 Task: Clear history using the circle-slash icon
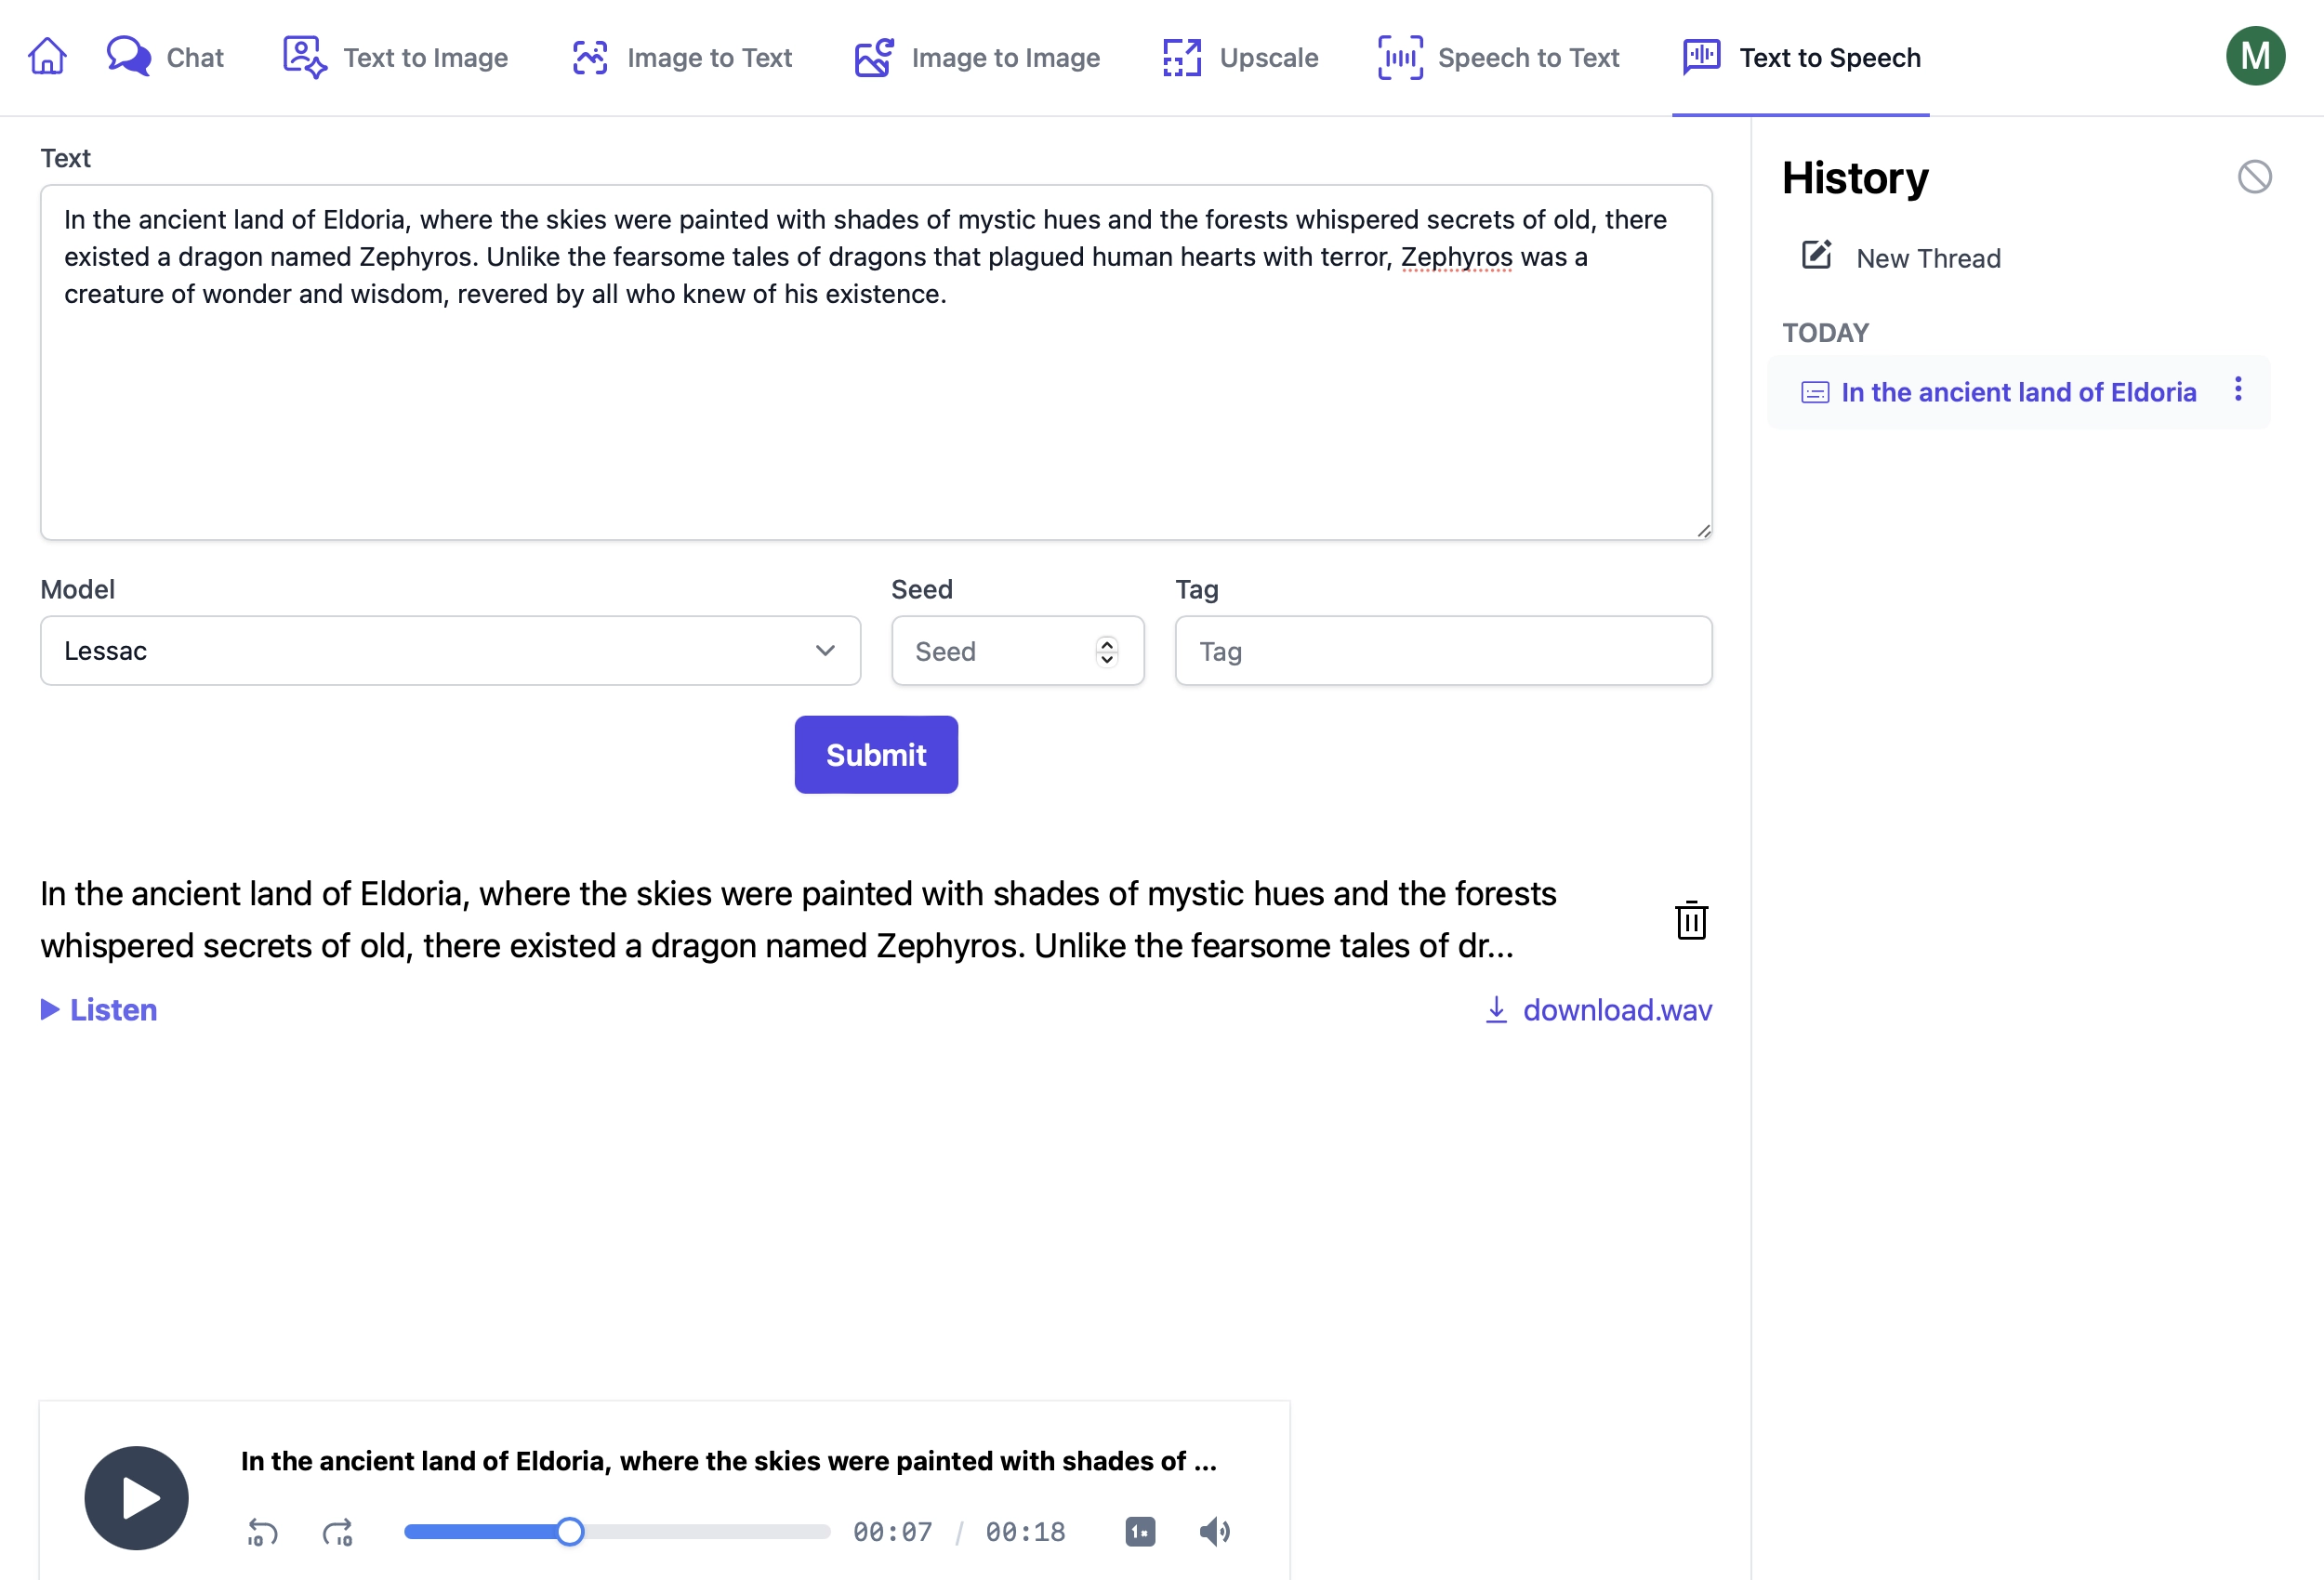point(2254,177)
